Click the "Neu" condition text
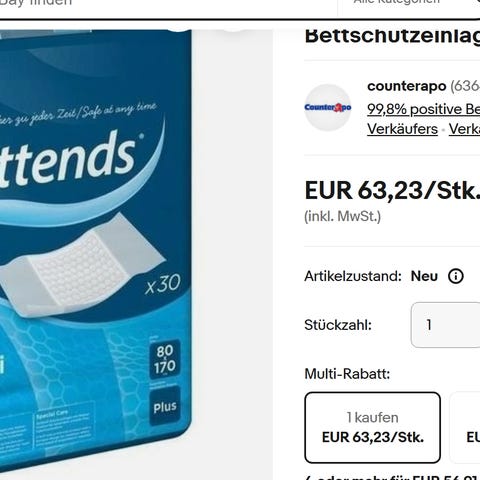This screenshot has width=480, height=480. pyautogui.click(x=424, y=276)
